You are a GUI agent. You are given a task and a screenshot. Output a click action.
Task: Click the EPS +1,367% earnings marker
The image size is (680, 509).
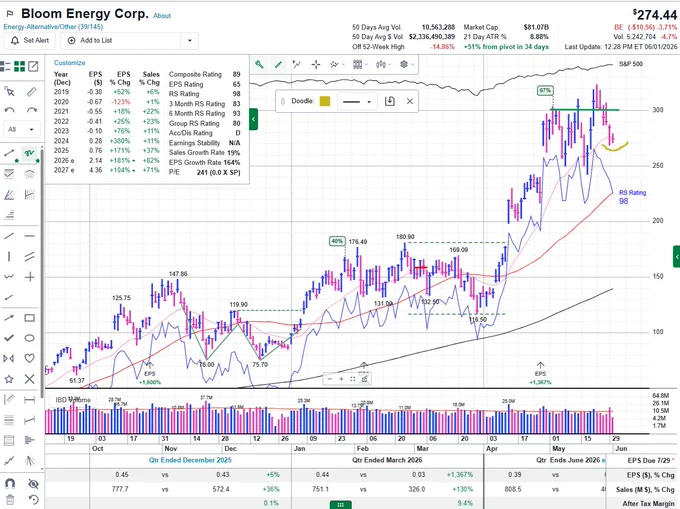point(540,374)
